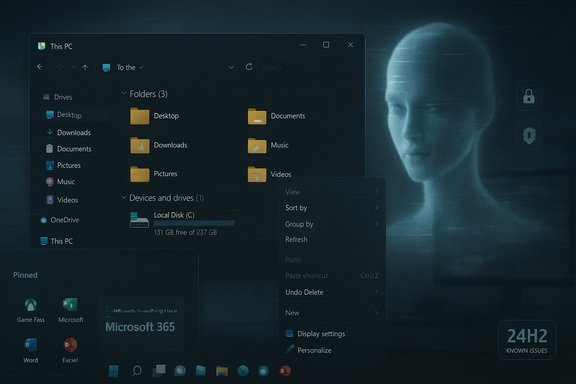Open the address bar history dropdown arrow
Screen dimensions: 576x384
click(x=231, y=67)
